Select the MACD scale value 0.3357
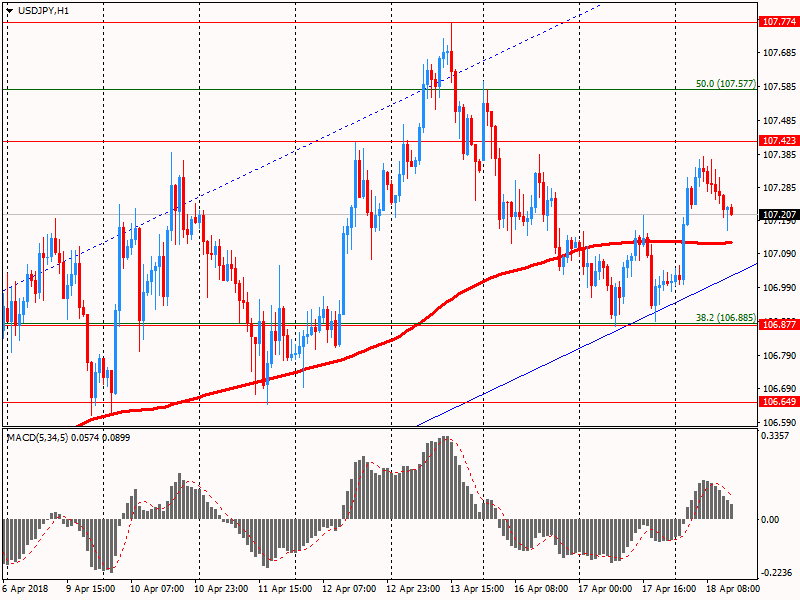800x600 pixels. tap(775, 436)
